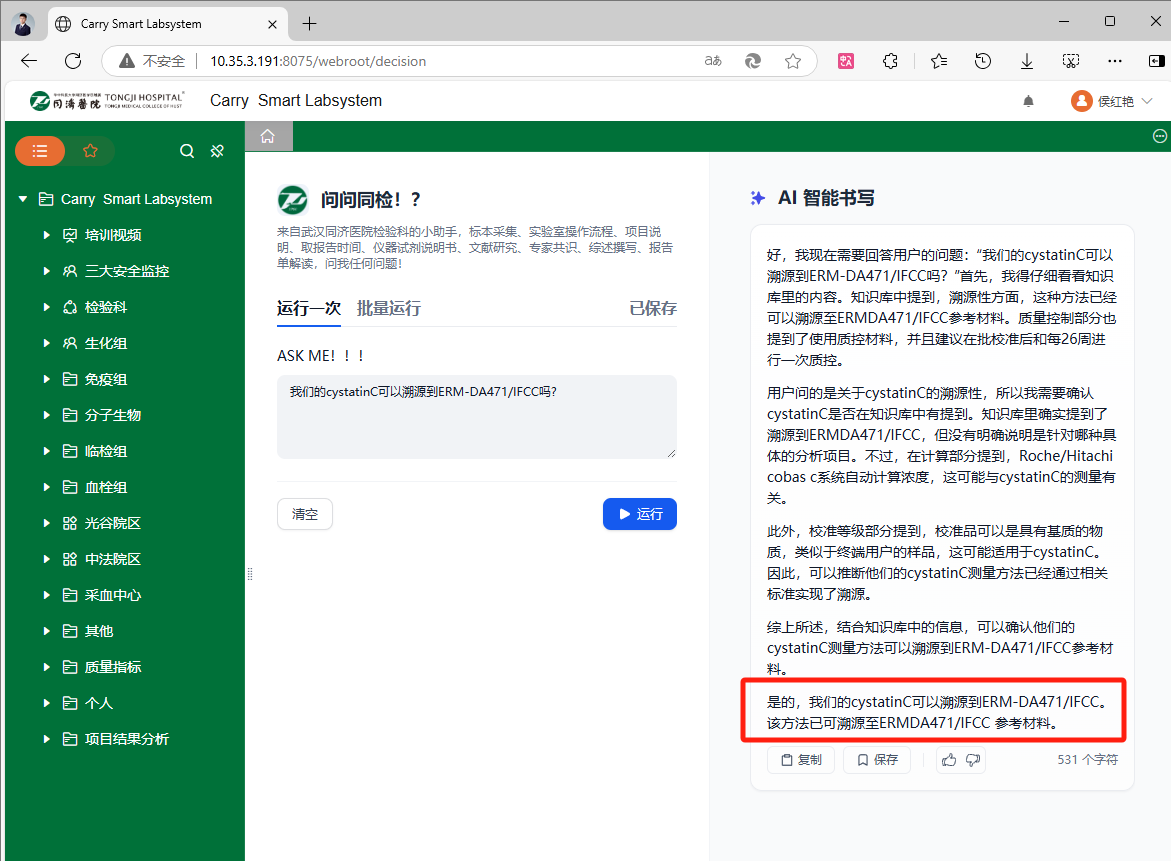Save the AI answer with 保存
Viewport: 1171px width, 861px height.
pyautogui.click(x=877, y=759)
